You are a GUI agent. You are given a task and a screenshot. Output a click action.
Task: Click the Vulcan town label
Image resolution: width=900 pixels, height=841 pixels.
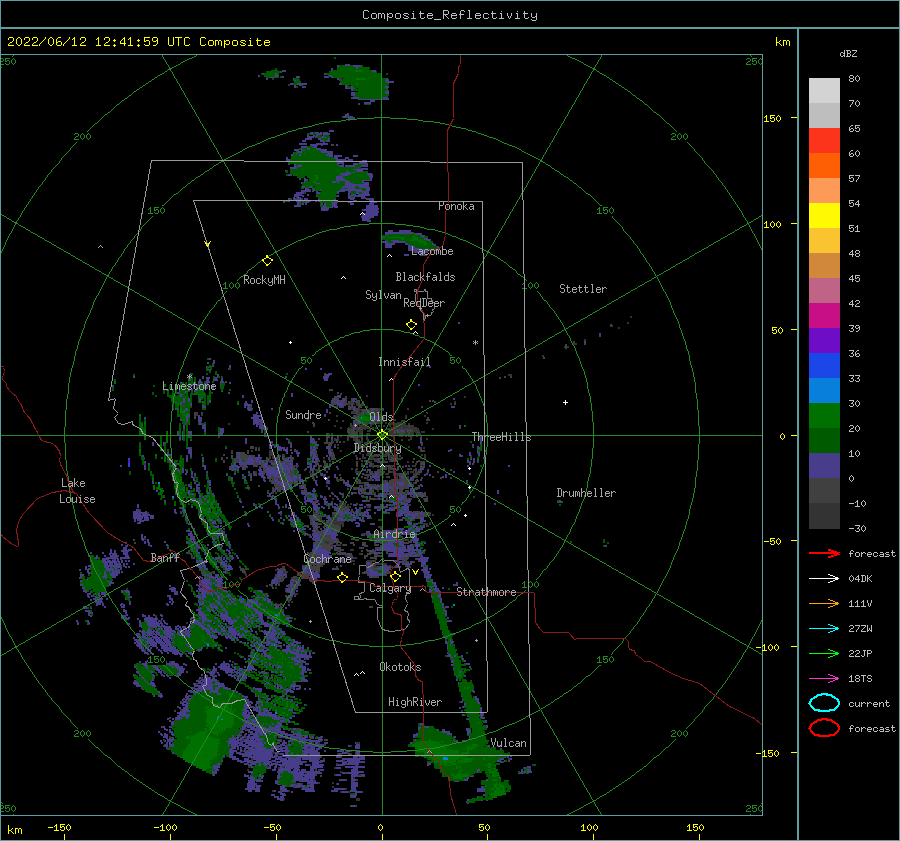(508, 743)
